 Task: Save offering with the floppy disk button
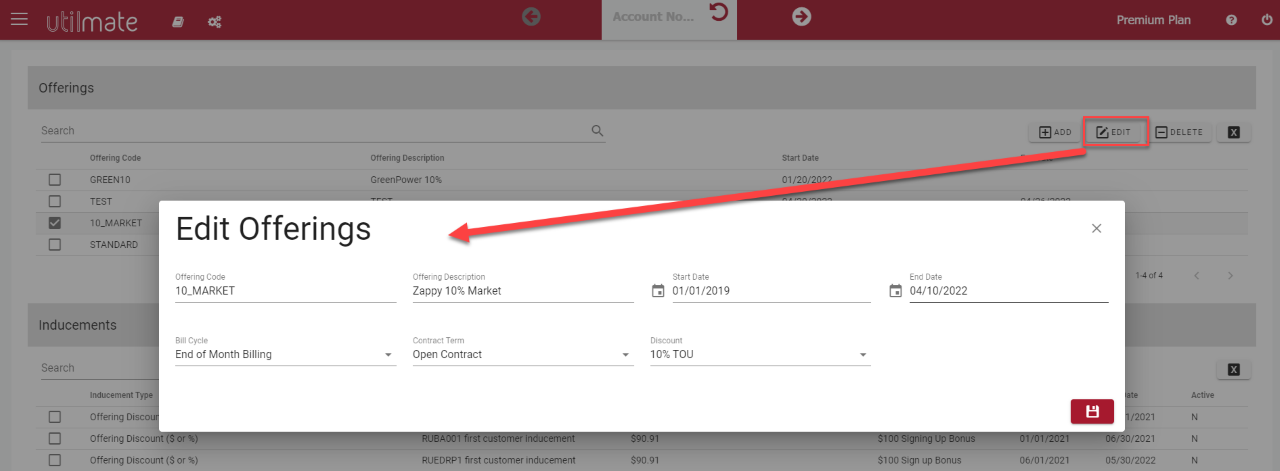coord(1091,412)
